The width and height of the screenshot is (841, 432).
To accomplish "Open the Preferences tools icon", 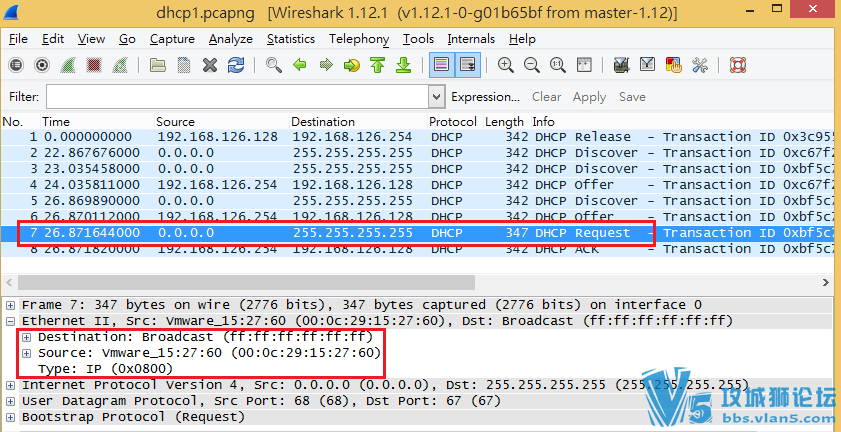I will (699, 65).
